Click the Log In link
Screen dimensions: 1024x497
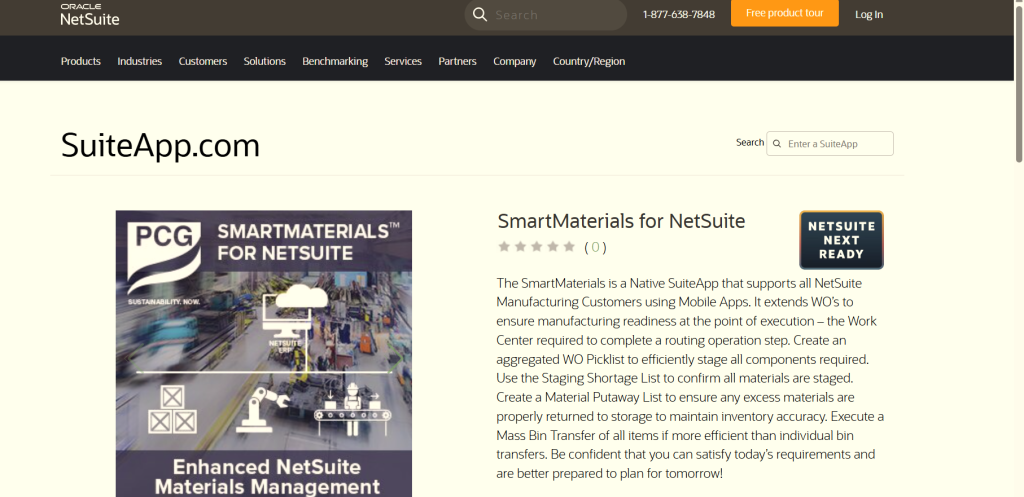(869, 14)
